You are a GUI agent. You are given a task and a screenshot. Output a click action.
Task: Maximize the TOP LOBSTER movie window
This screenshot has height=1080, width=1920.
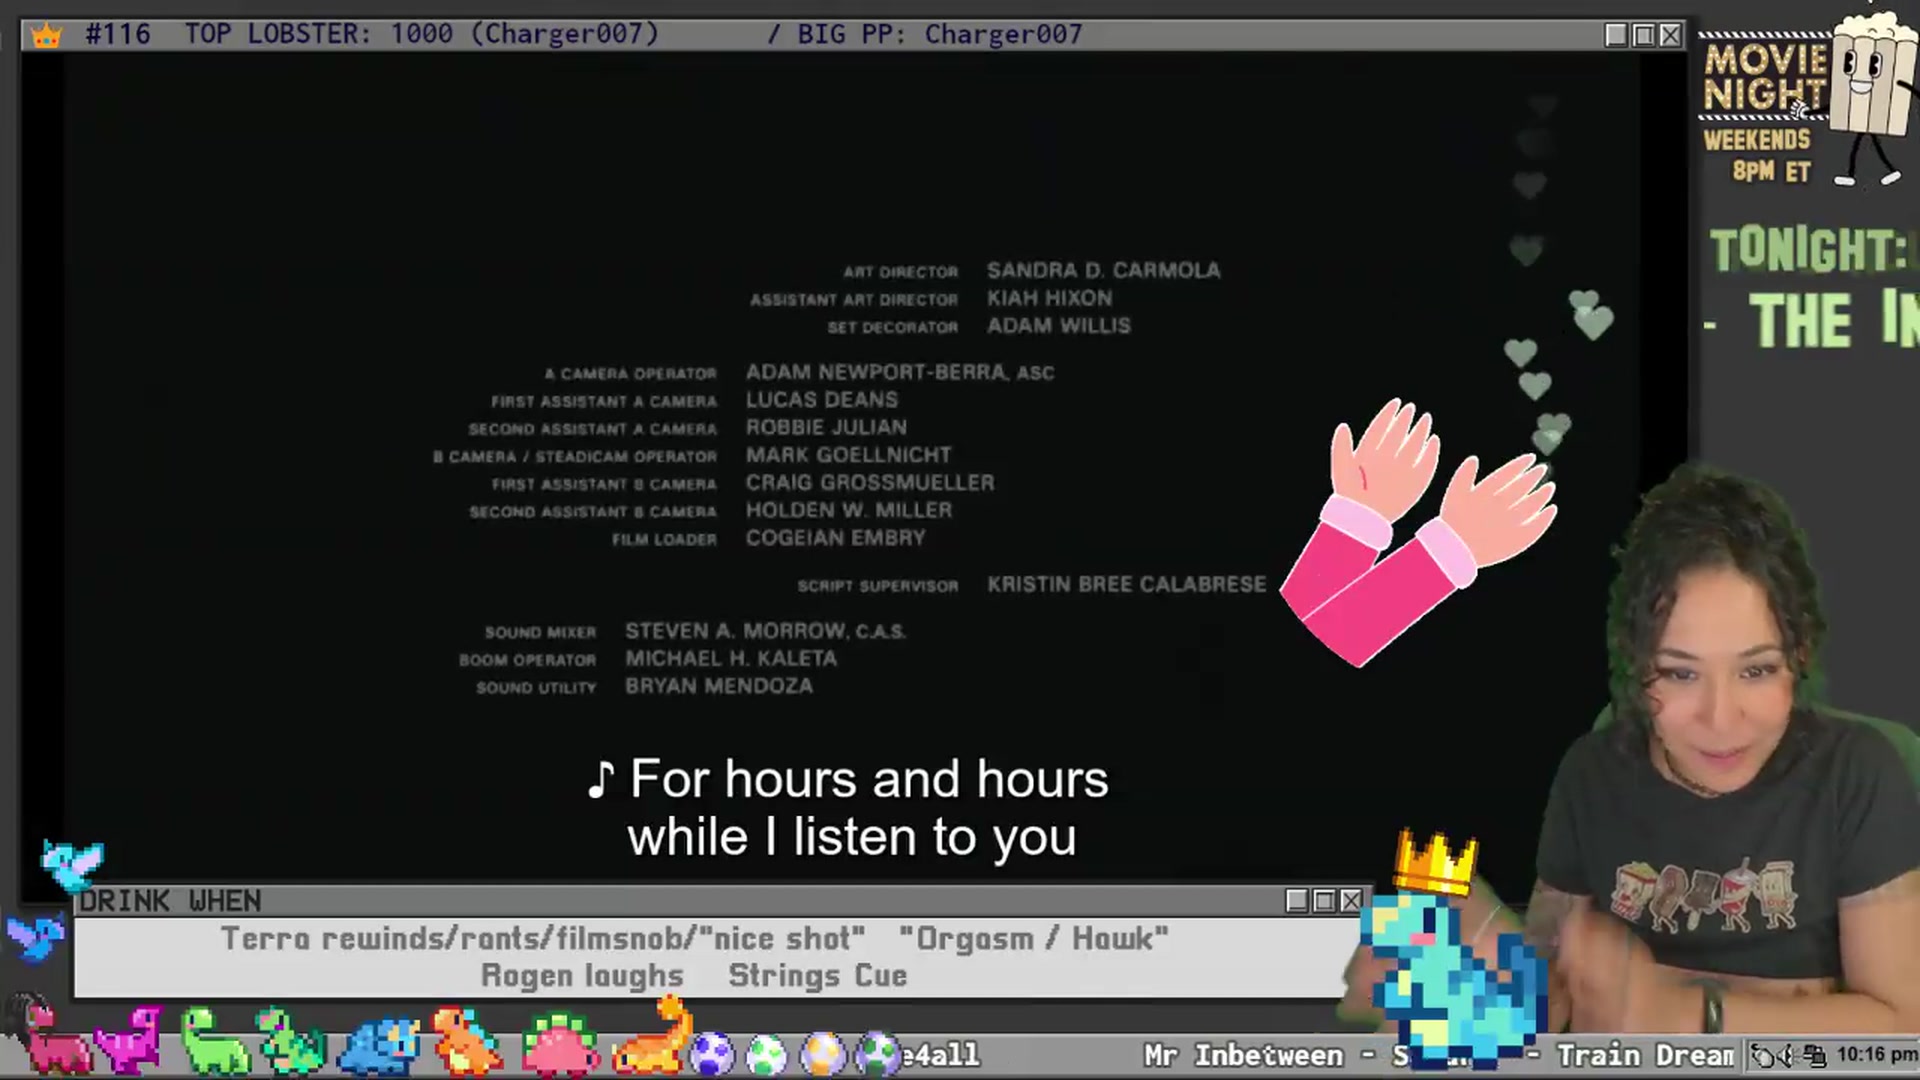(1643, 35)
